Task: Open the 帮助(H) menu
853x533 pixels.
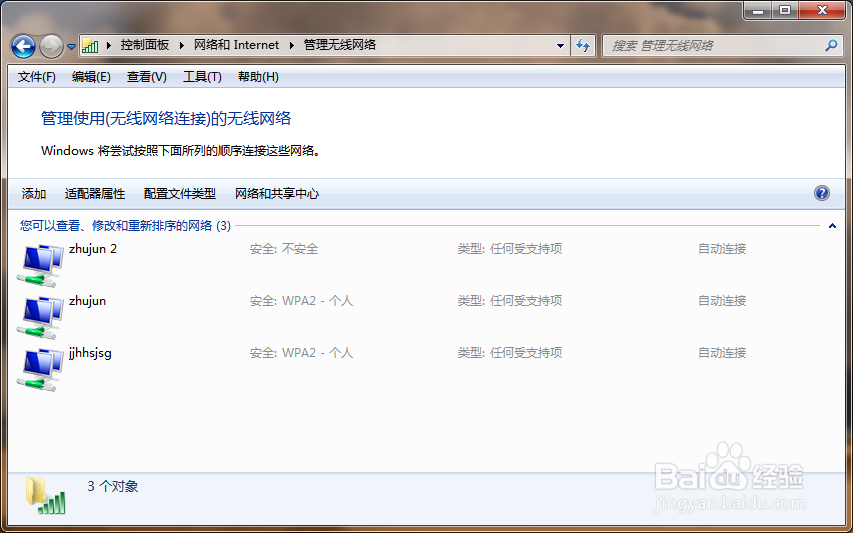Action: click(x=258, y=77)
